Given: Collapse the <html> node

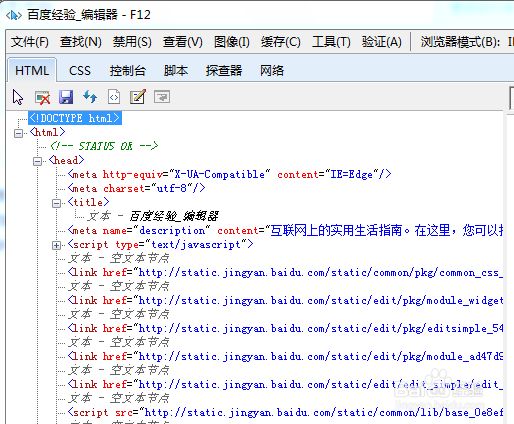Looking at the screenshot, I should click(x=19, y=133).
